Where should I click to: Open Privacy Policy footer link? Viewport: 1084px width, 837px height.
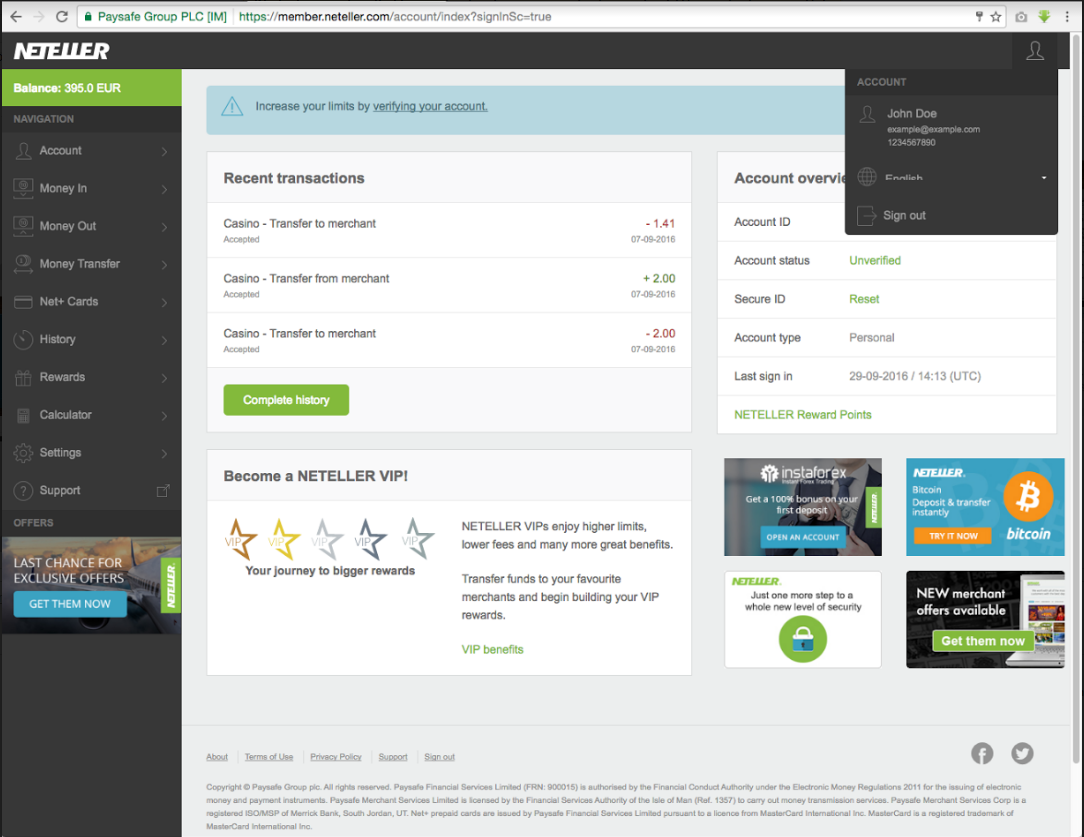(x=336, y=757)
